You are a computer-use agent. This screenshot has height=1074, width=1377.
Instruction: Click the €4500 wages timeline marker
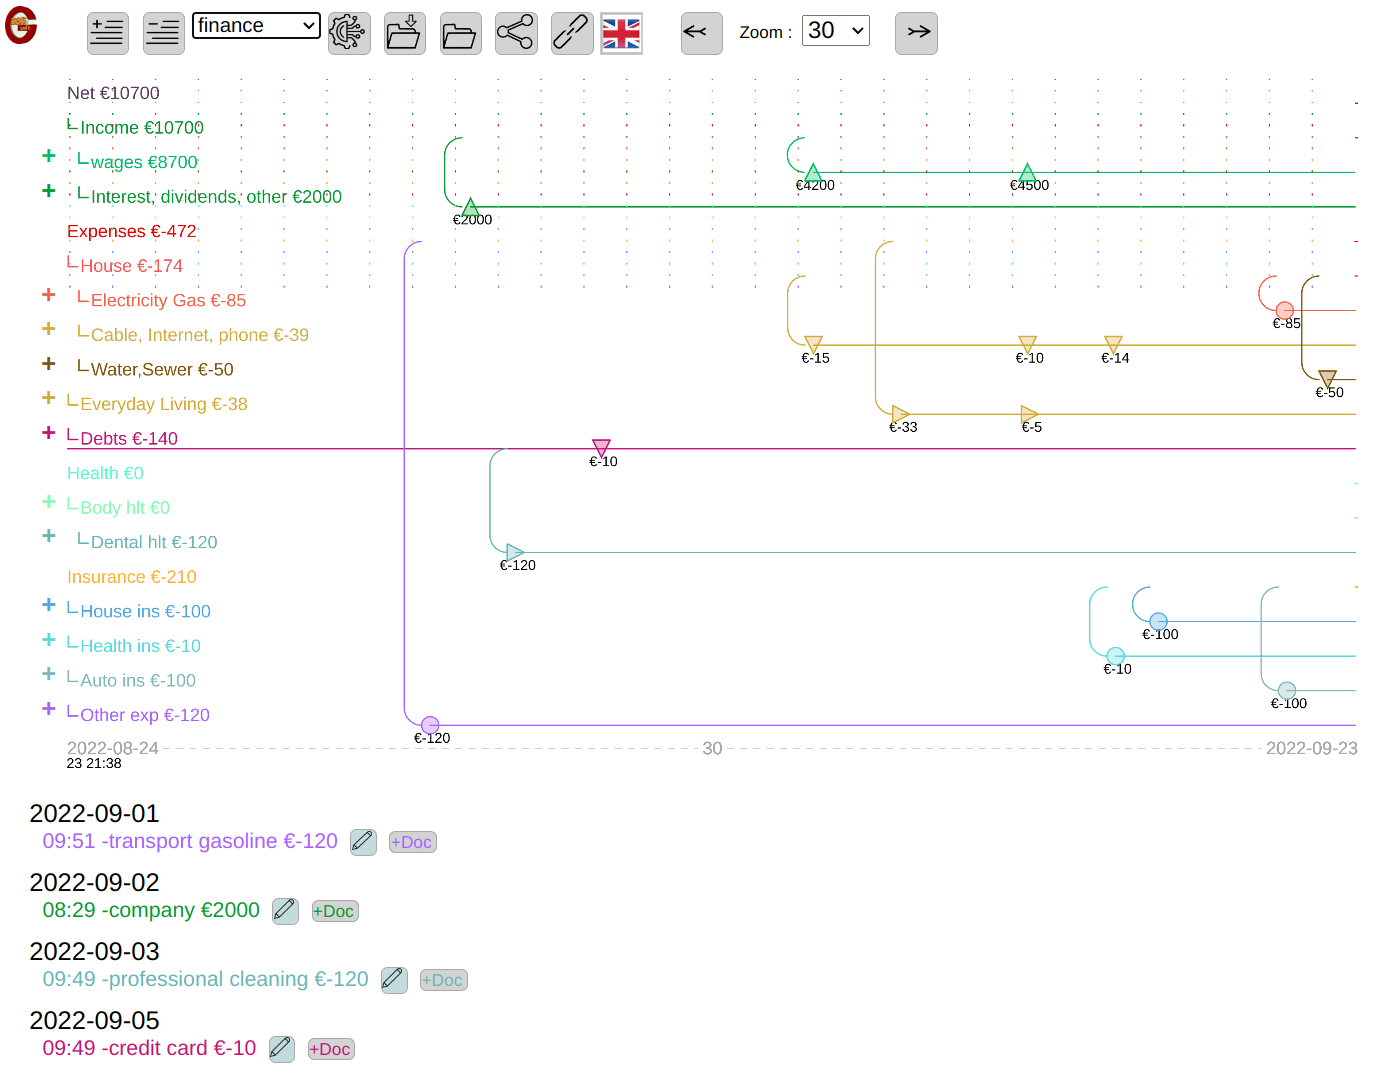click(1027, 172)
